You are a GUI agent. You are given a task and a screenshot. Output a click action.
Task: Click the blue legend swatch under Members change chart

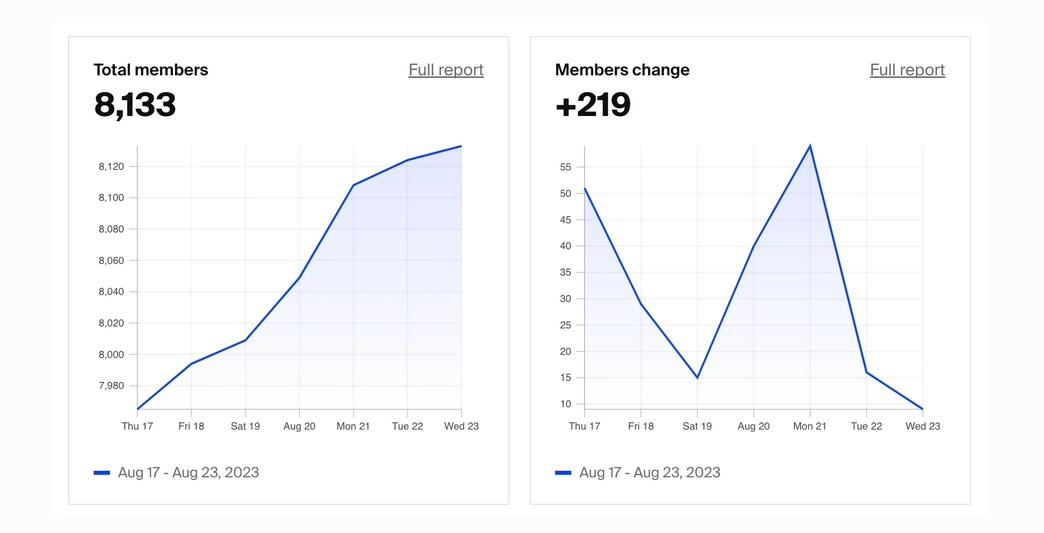click(563, 472)
